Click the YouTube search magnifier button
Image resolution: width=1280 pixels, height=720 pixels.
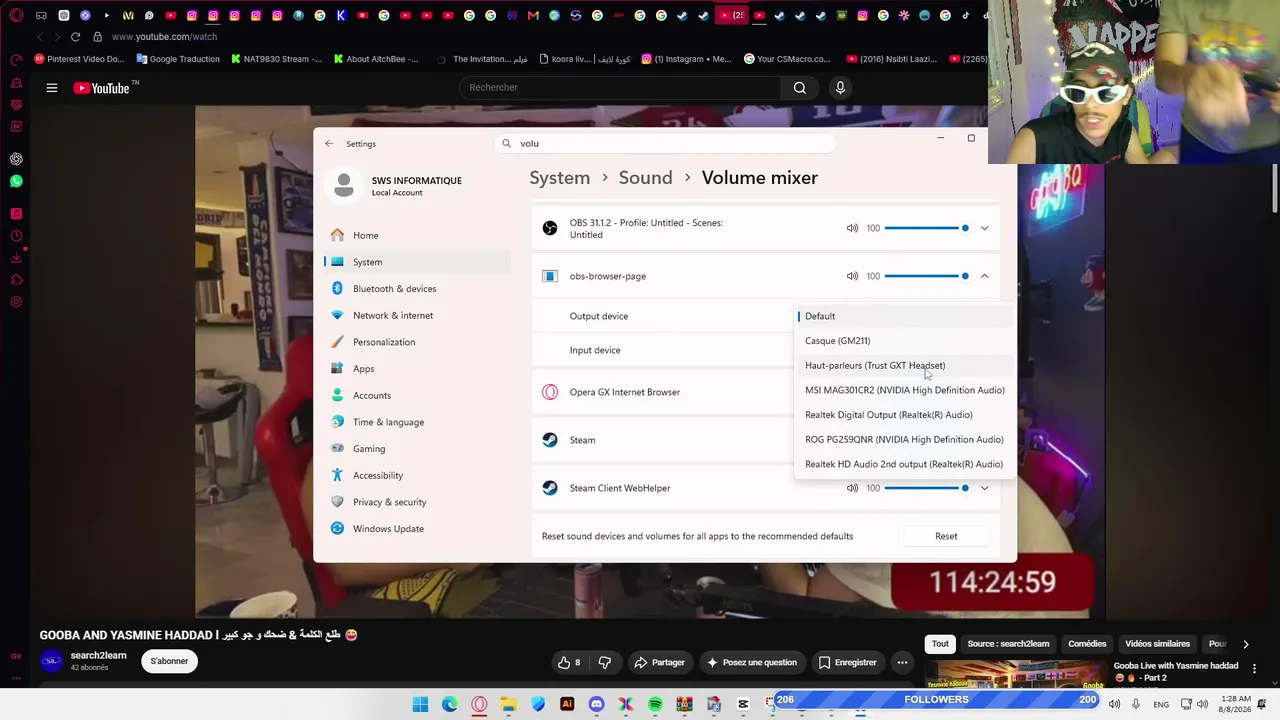[800, 88]
